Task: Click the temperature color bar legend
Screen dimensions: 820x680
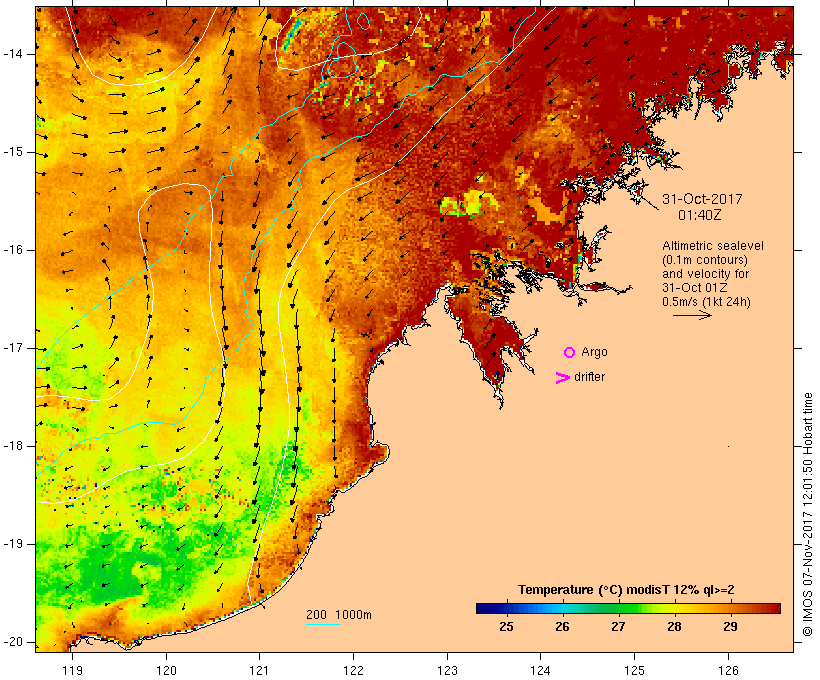Action: point(628,608)
